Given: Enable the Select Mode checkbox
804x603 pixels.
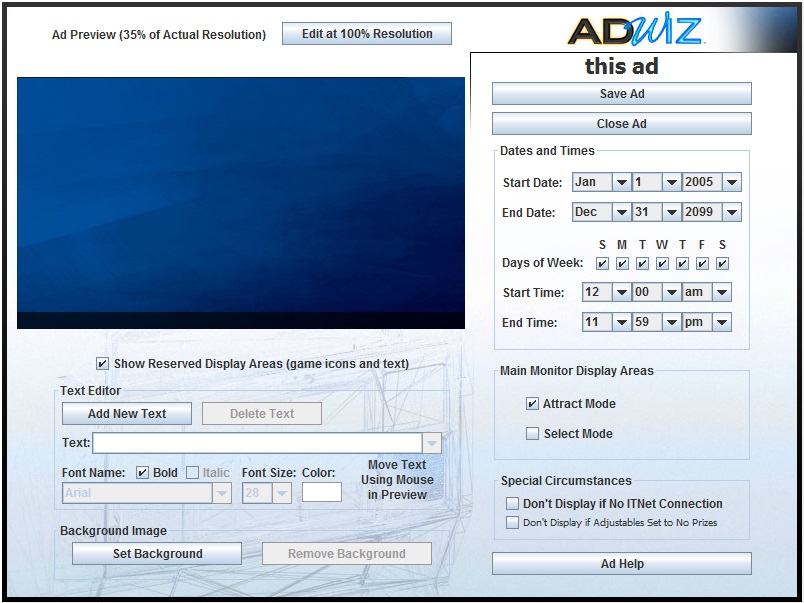Looking at the screenshot, I should [x=532, y=434].
